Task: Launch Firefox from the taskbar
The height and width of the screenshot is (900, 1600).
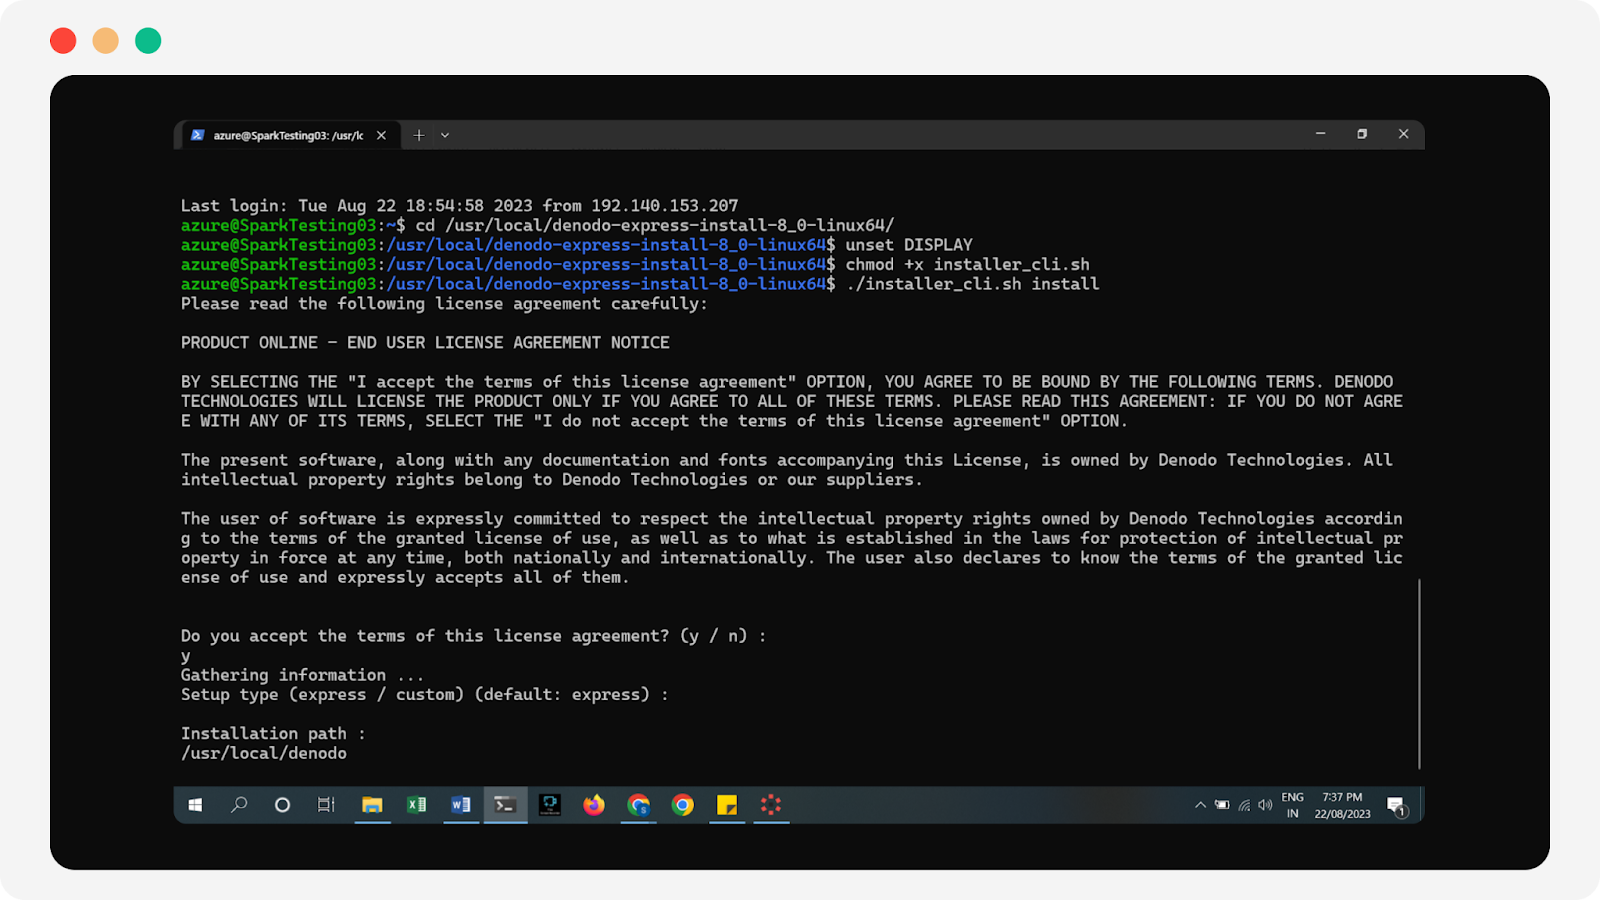Action: pos(594,805)
